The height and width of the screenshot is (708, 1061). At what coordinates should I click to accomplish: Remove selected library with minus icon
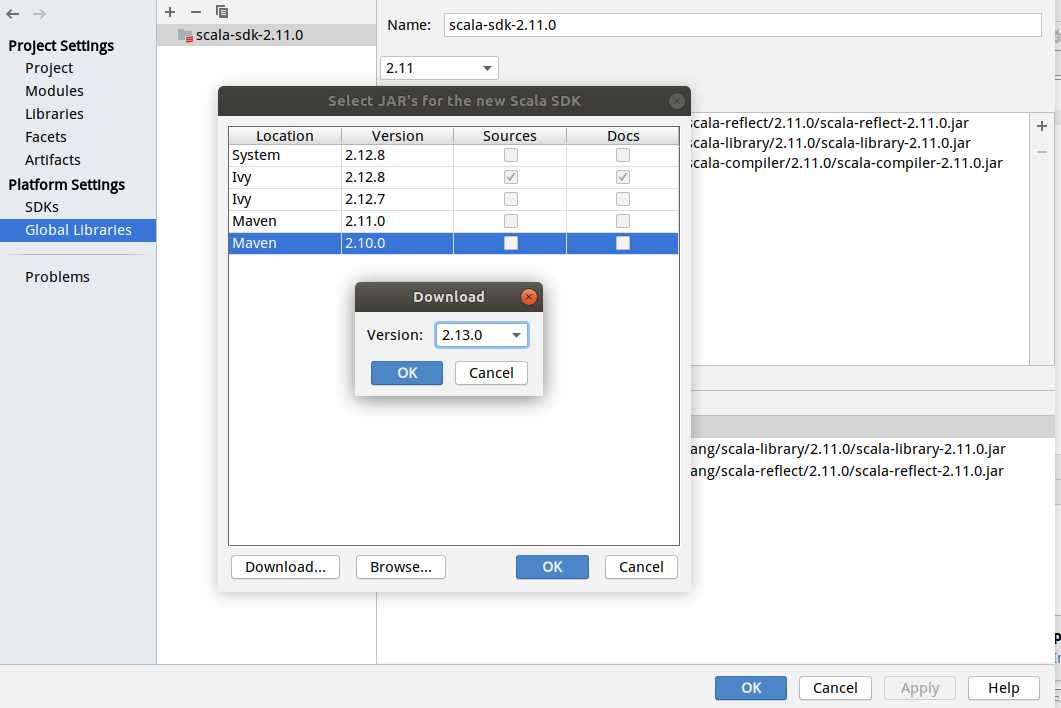coord(196,12)
